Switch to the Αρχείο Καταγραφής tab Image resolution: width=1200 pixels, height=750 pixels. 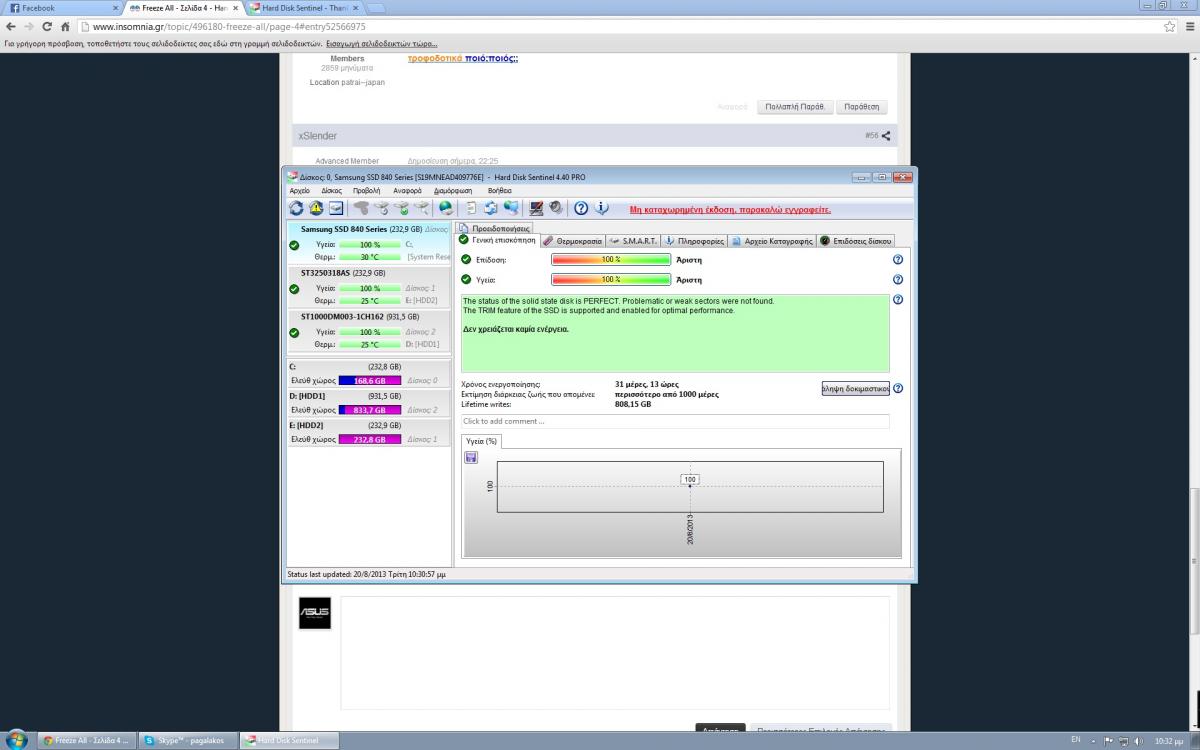pyautogui.click(x=772, y=241)
